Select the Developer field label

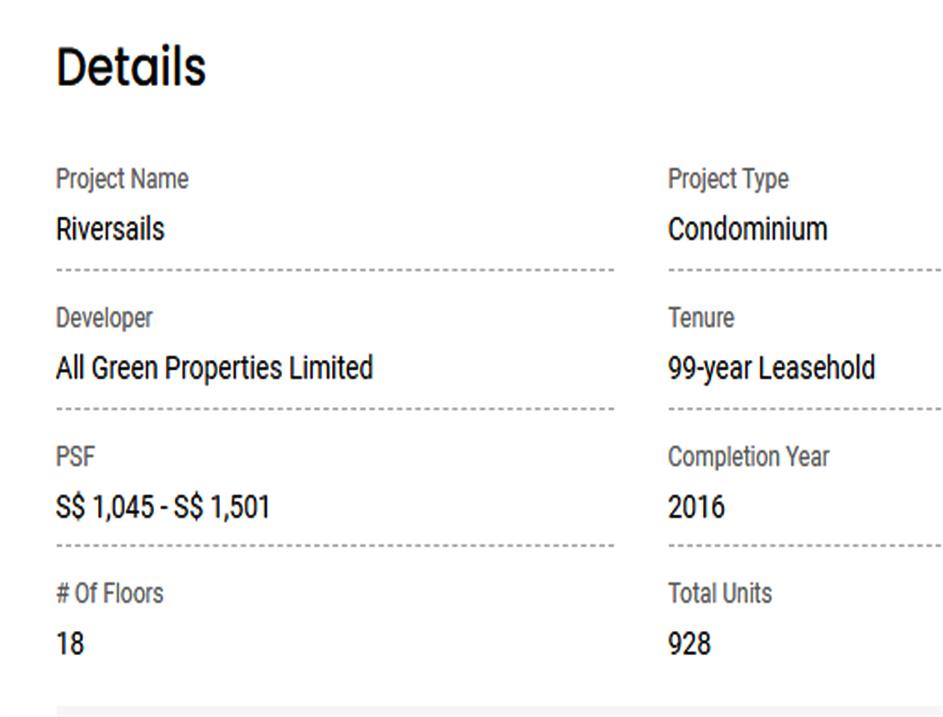click(x=104, y=318)
